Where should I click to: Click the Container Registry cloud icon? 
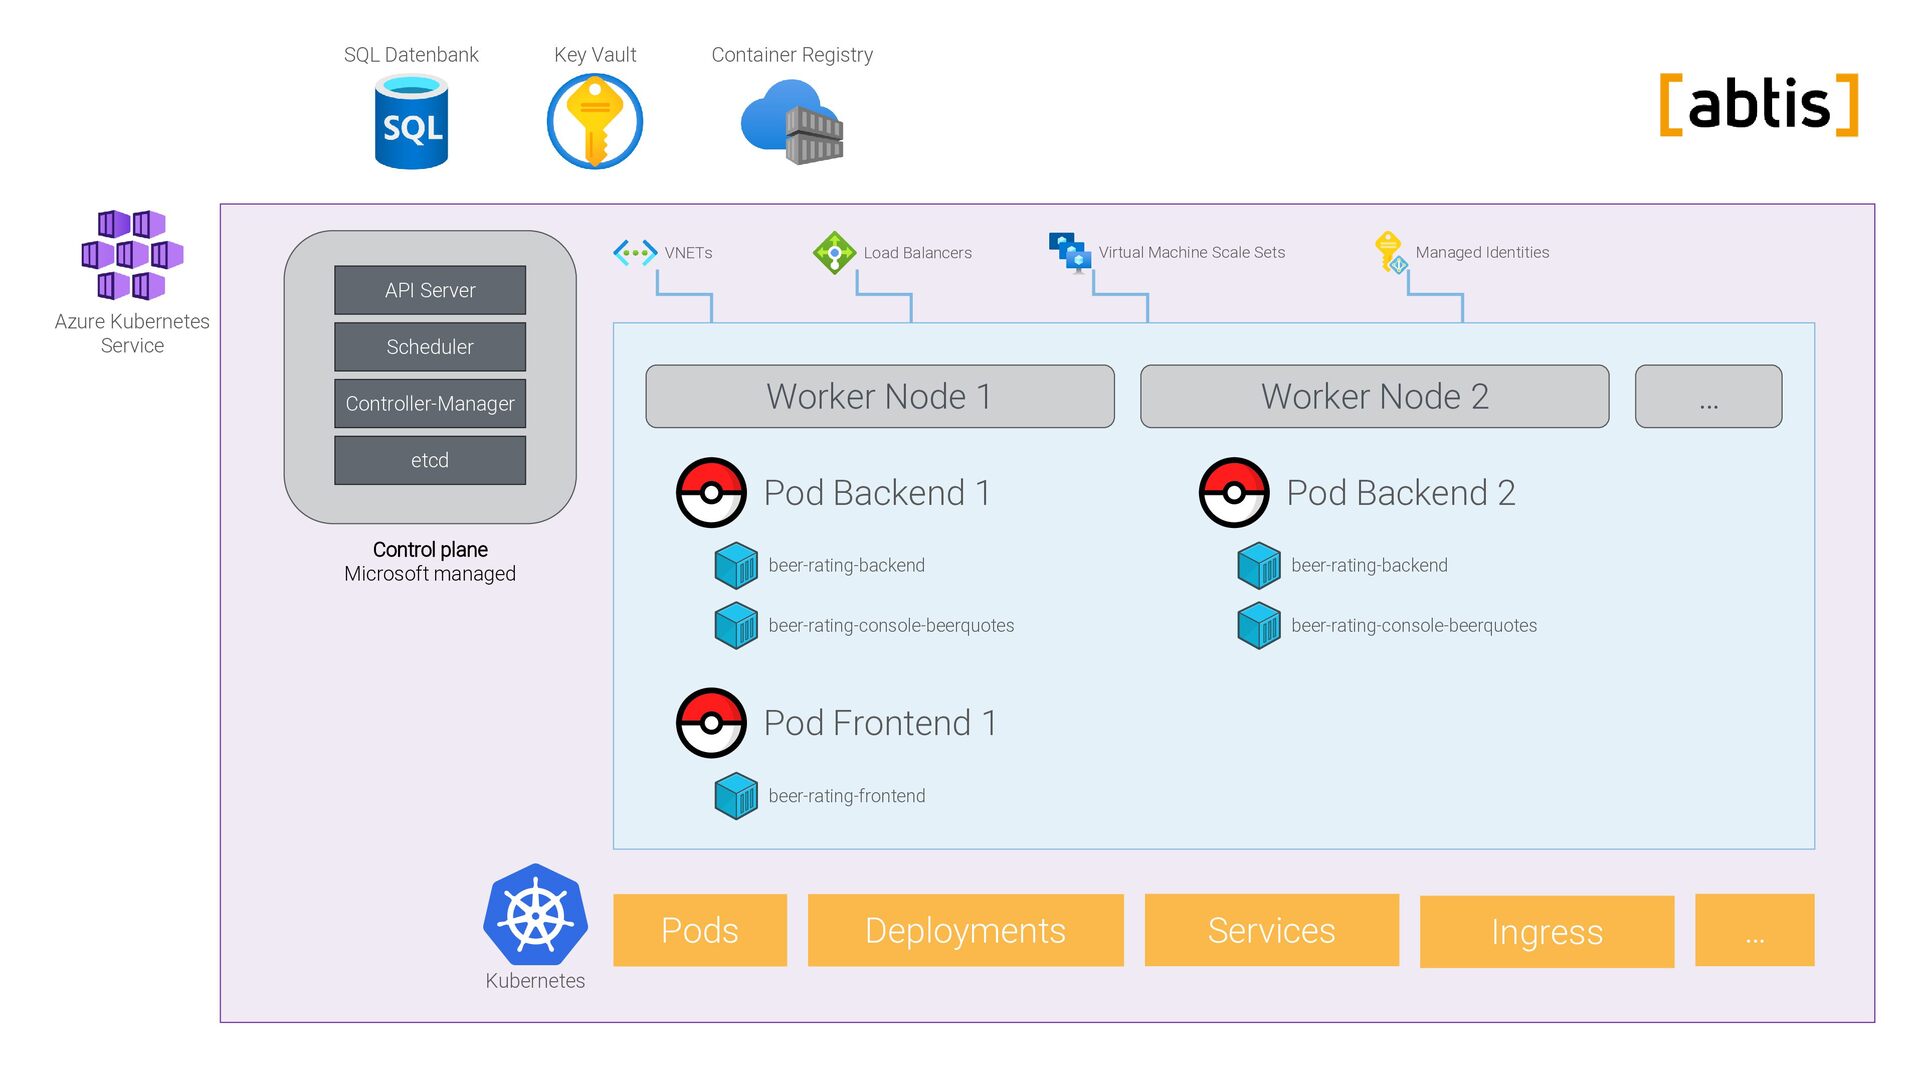[x=791, y=122]
